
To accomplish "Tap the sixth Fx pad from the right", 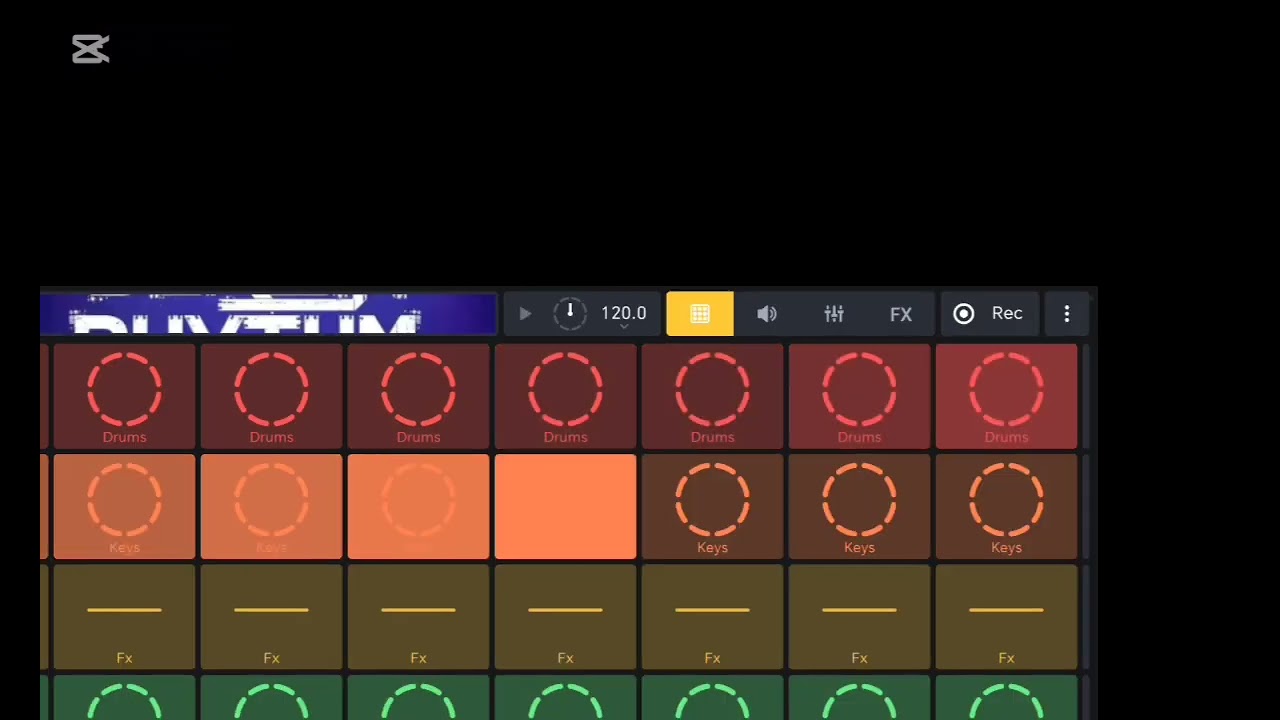I will click(271, 617).
